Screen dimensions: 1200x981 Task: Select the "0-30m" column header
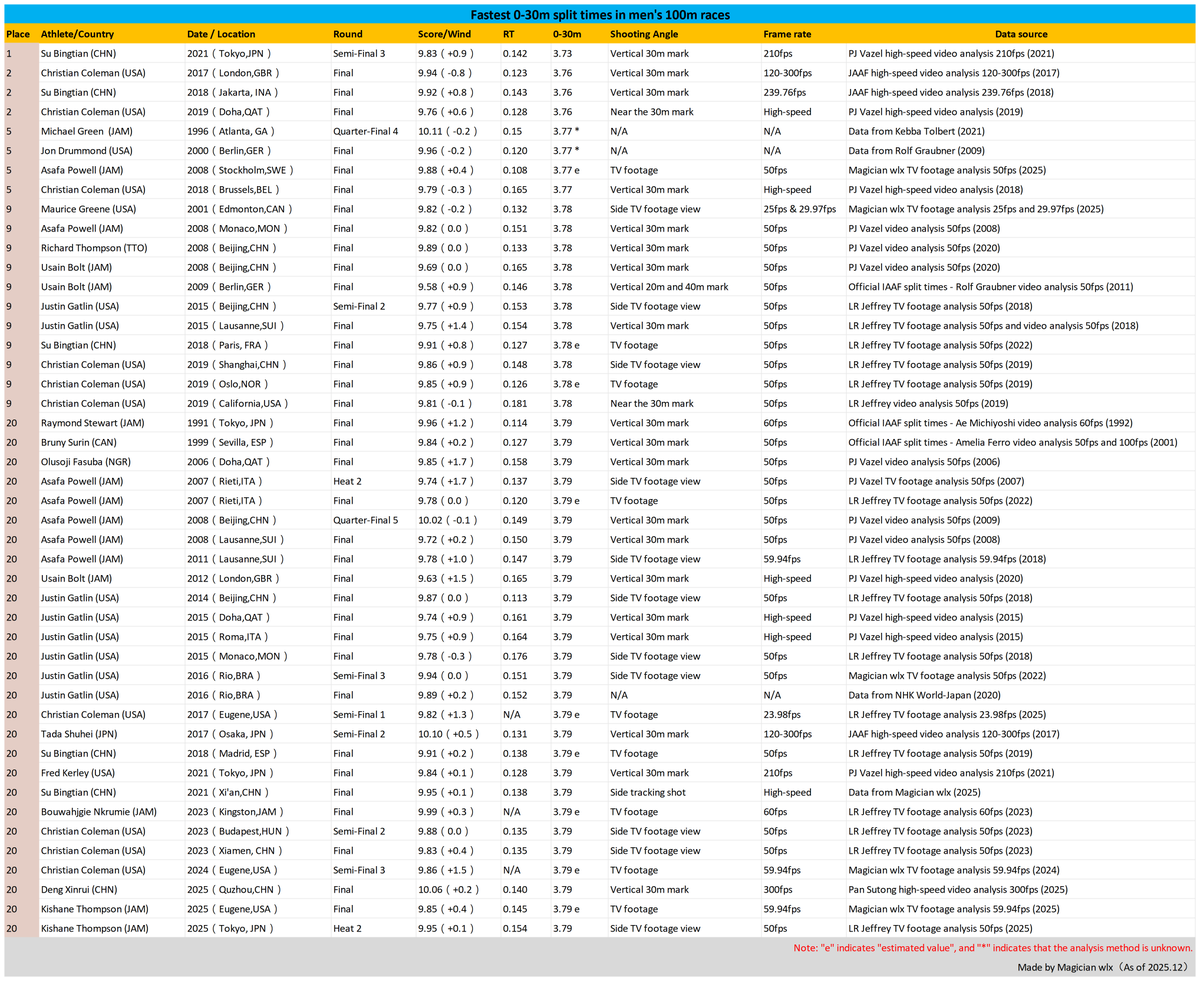[568, 34]
